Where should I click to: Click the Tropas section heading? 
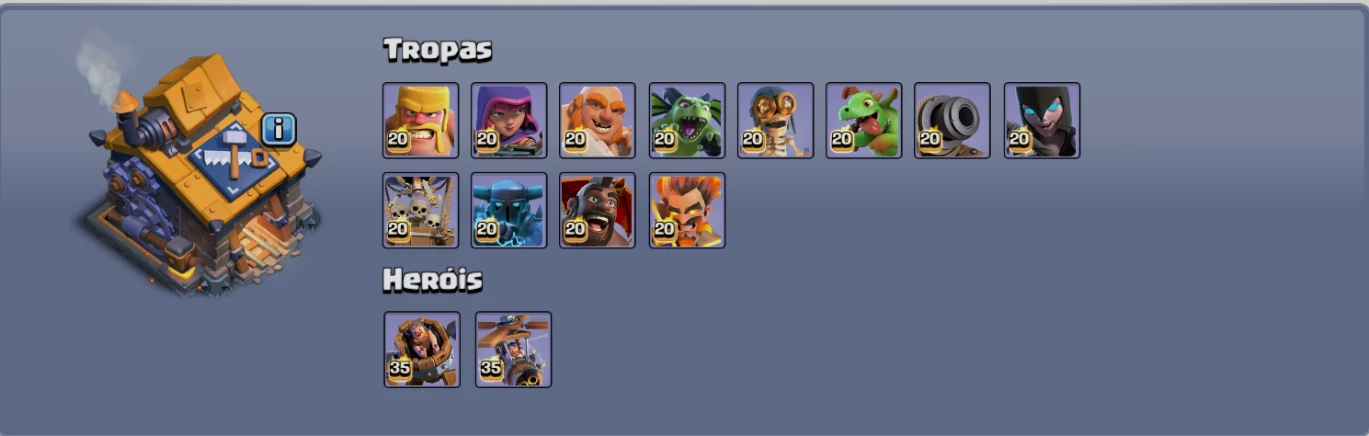pyautogui.click(x=437, y=50)
